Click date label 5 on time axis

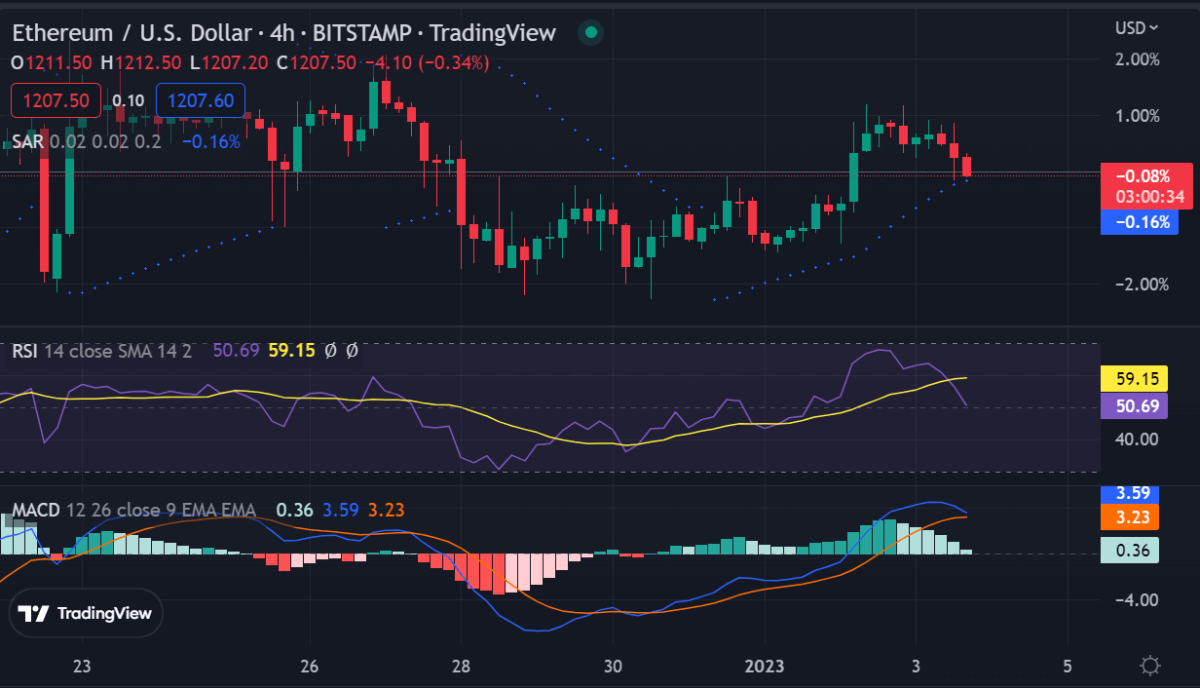click(x=1068, y=666)
